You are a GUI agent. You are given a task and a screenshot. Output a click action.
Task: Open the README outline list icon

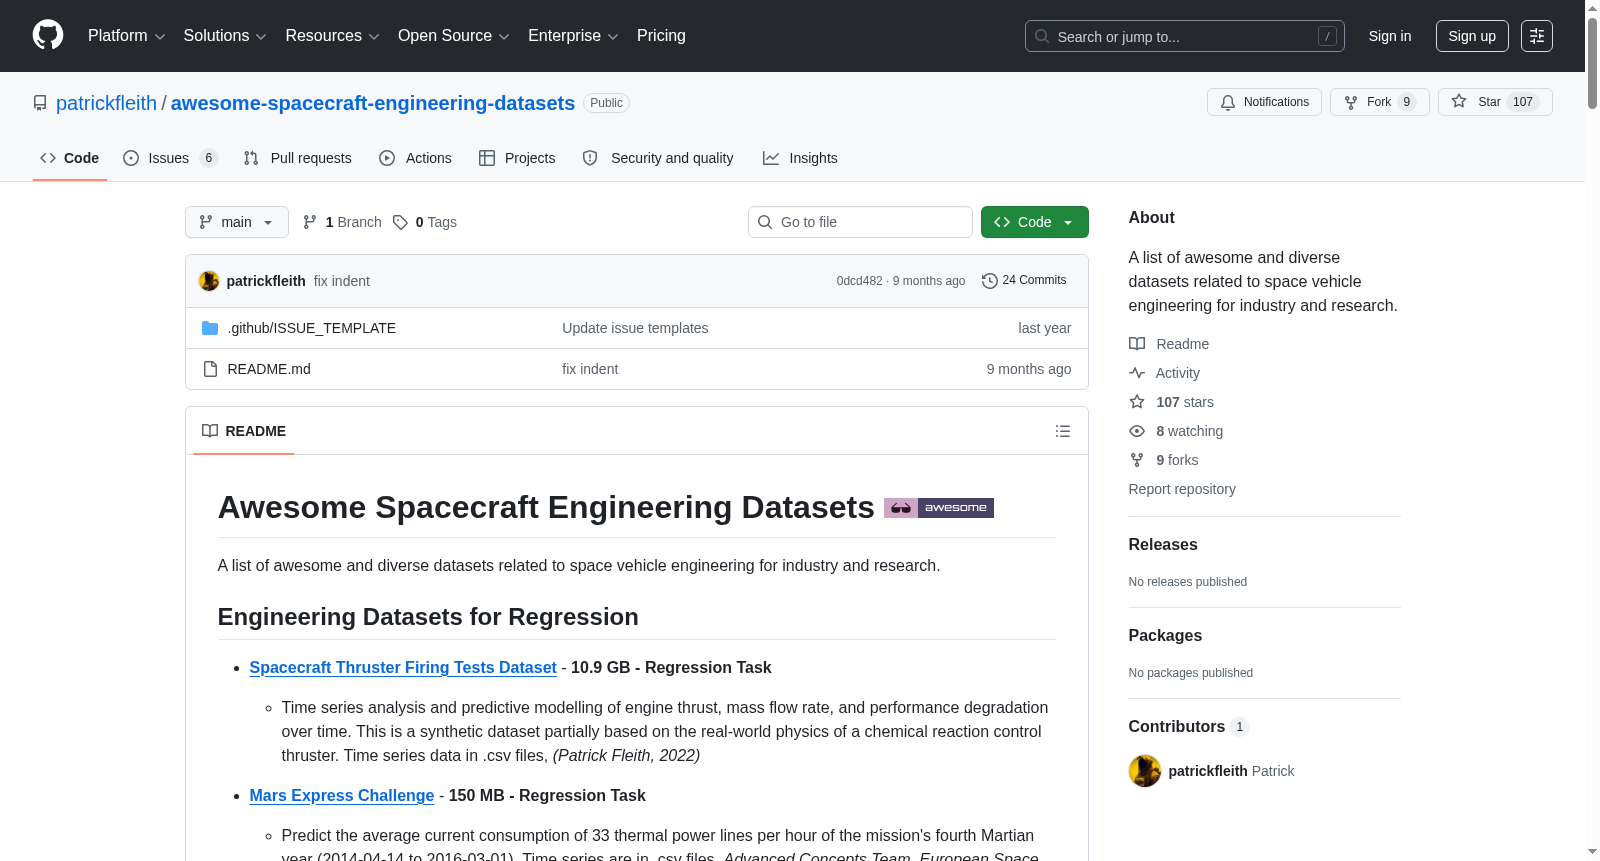click(x=1063, y=431)
